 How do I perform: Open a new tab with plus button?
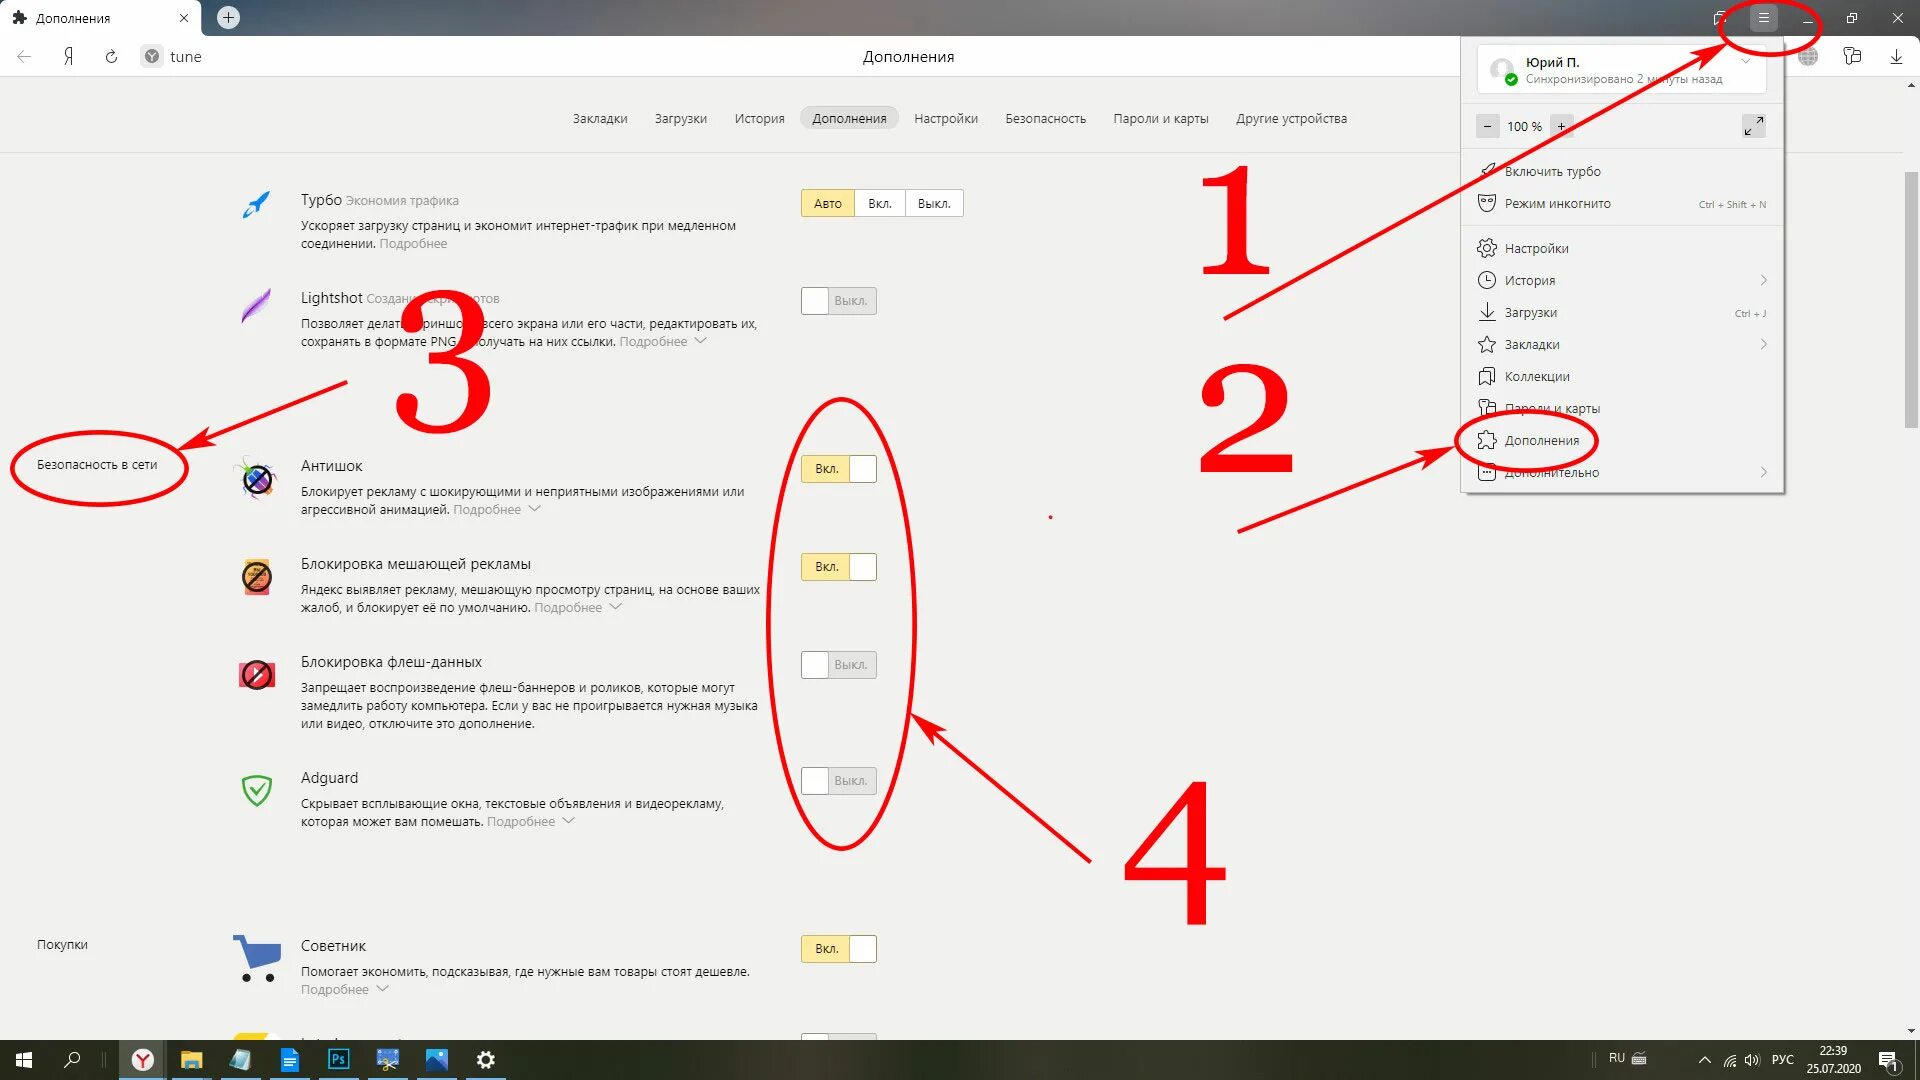click(x=228, y=17)
